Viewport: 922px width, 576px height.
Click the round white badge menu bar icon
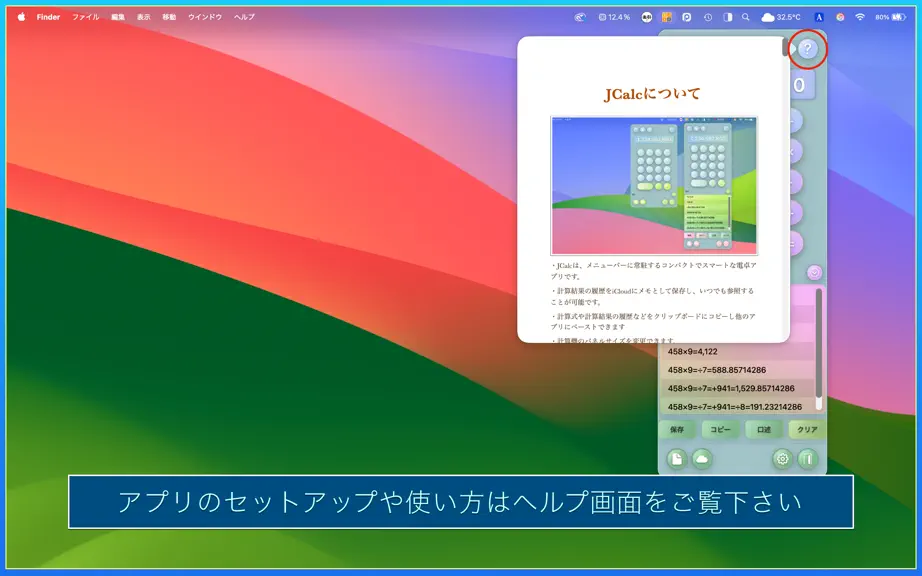click(646, 17)
